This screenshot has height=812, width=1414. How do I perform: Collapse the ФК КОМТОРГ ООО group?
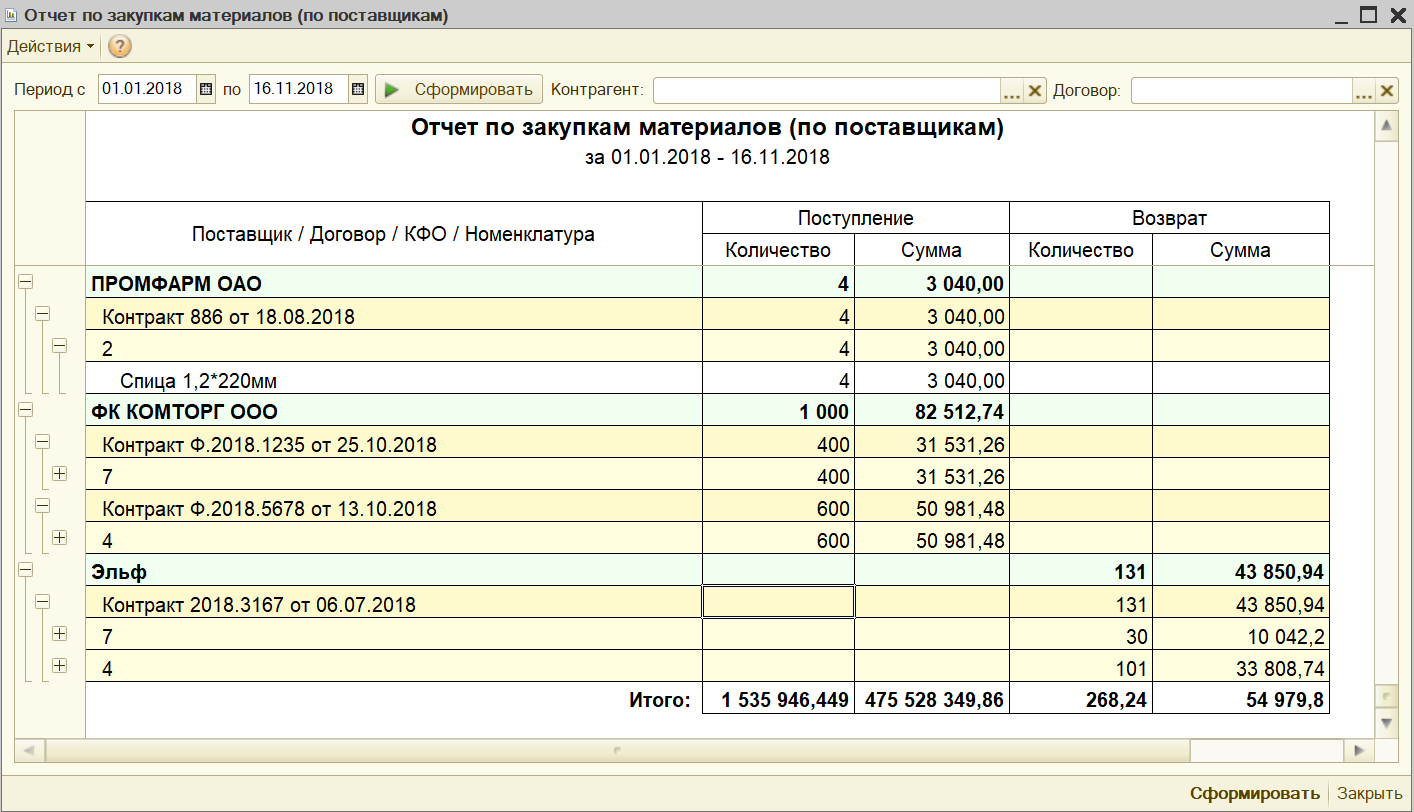pos(25,410)
